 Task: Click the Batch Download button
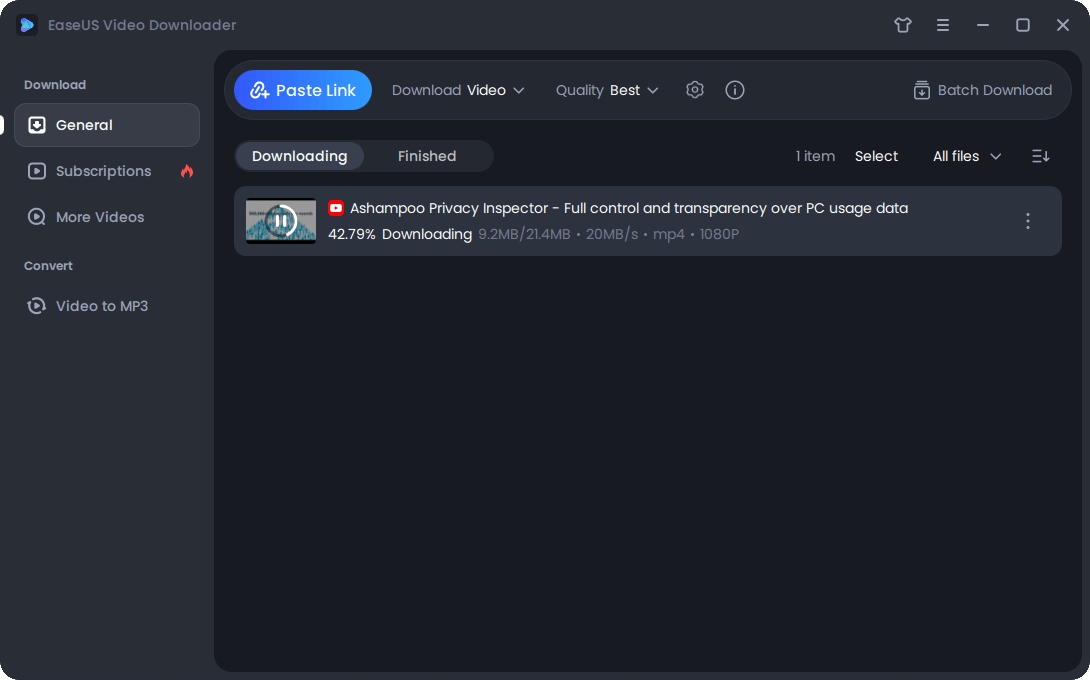(x=982, y=90)
